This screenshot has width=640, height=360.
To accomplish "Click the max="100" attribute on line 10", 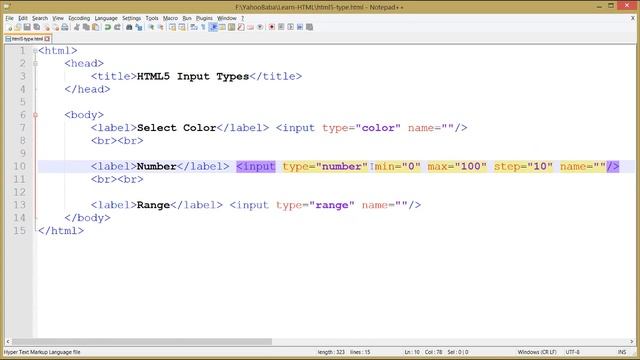I will click(457, 167).
